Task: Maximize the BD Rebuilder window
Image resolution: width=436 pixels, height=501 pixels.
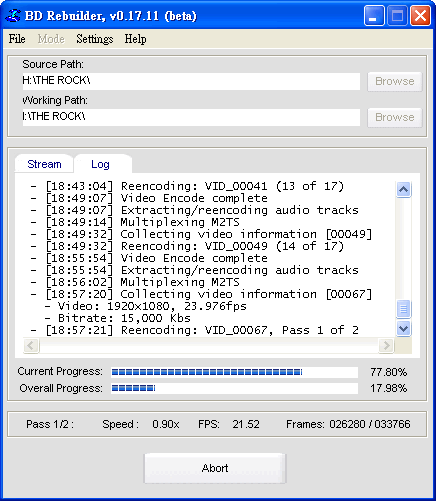Action: [397, 15]
